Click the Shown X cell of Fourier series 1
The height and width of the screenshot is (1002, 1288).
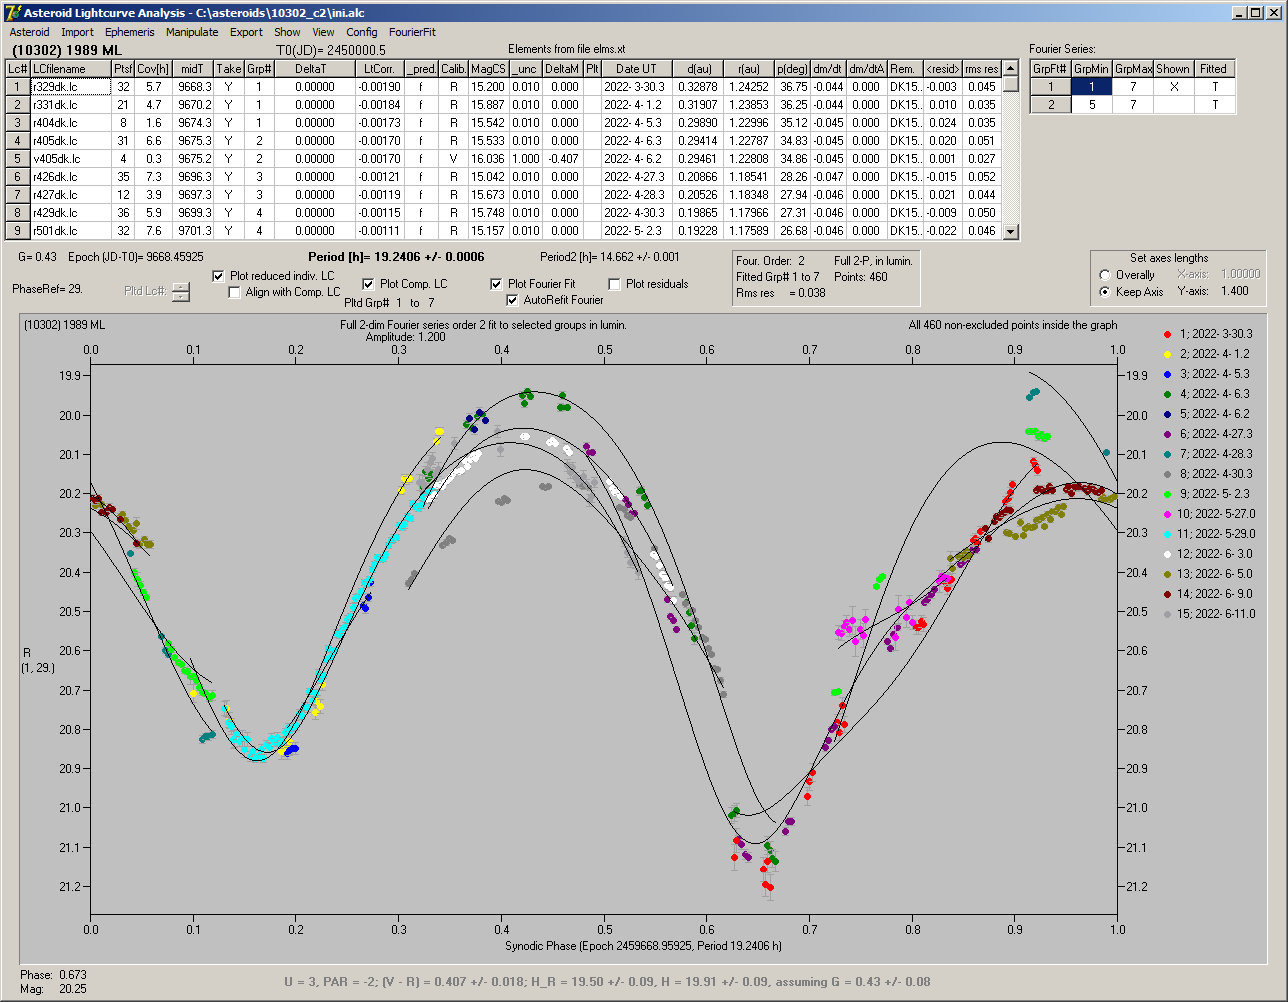point(1172,87)
